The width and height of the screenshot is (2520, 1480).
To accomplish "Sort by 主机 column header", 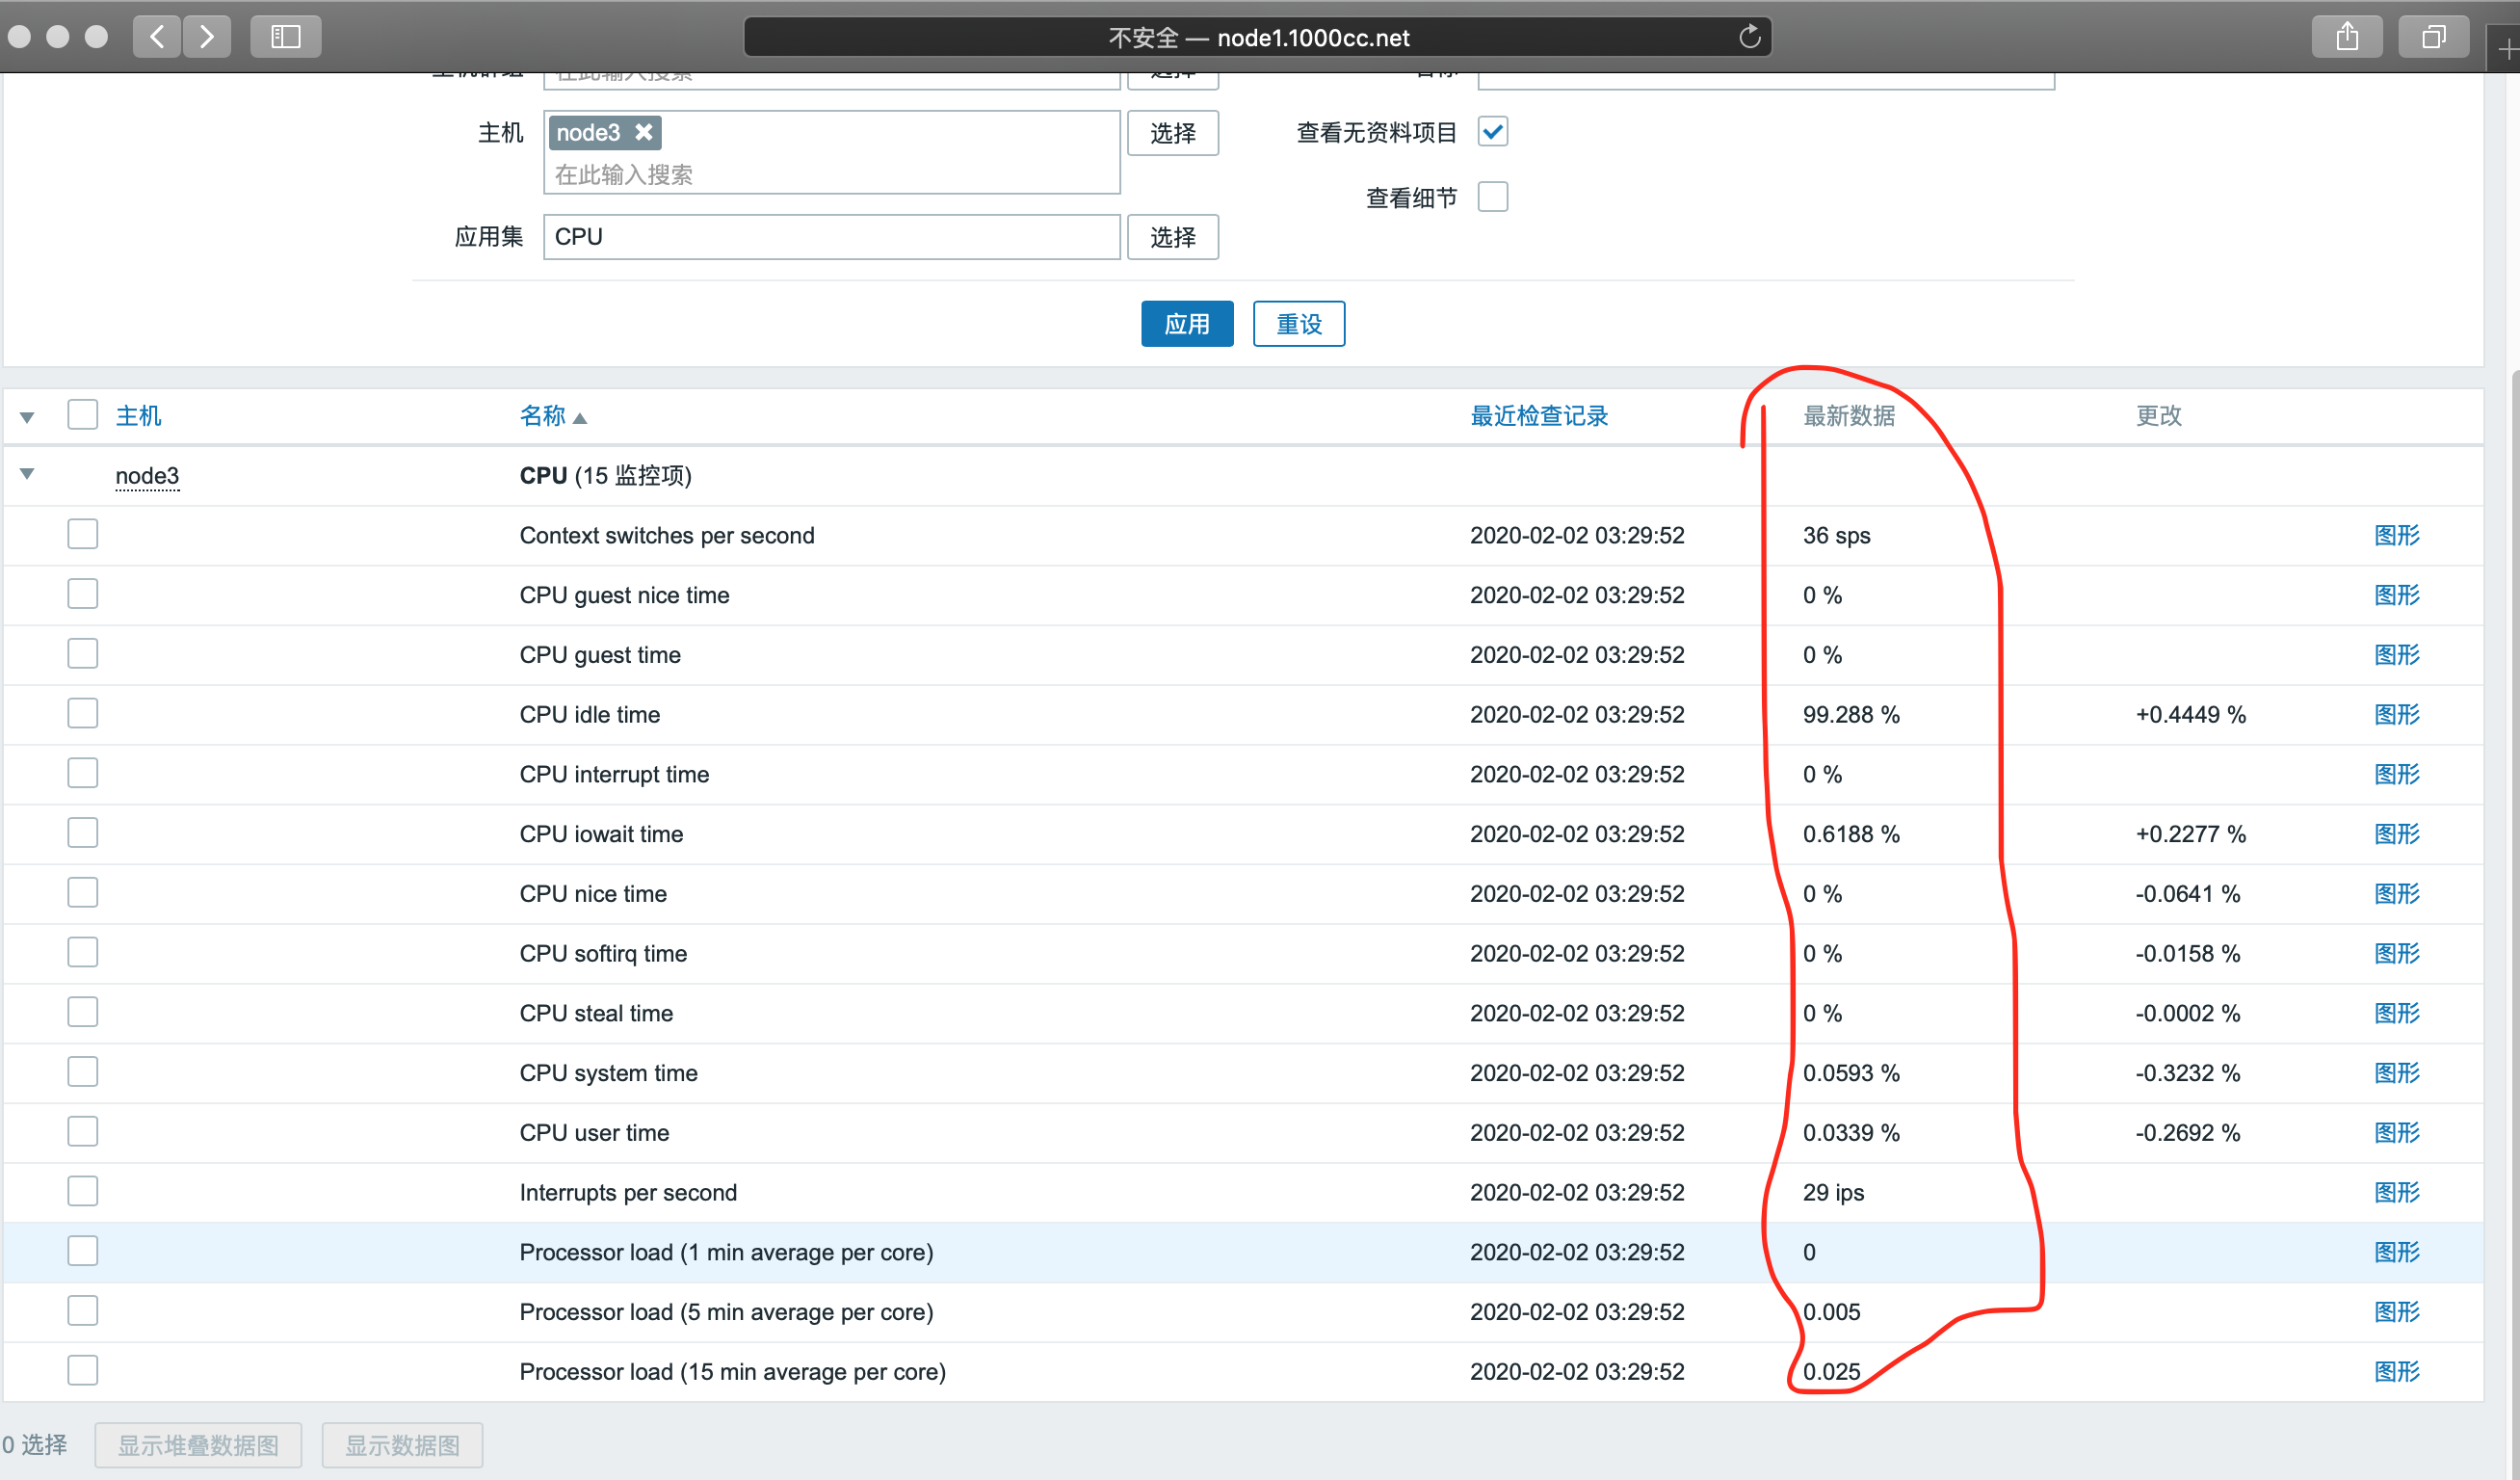I will pos(138,416).
